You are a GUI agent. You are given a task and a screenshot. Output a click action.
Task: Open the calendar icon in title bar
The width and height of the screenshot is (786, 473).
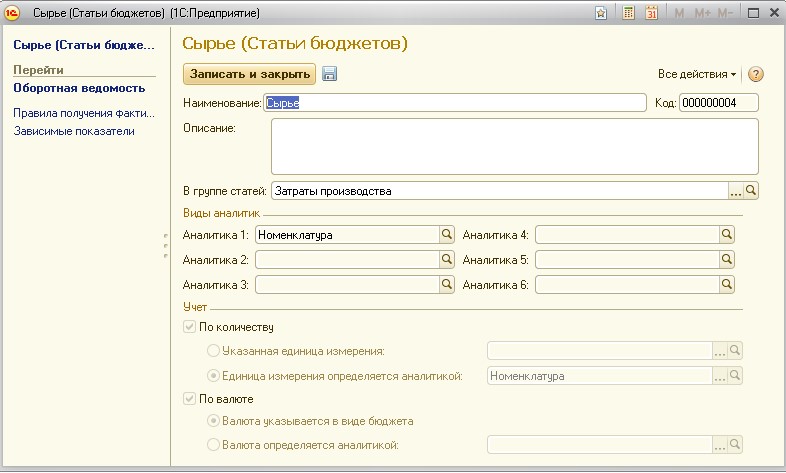652,13
